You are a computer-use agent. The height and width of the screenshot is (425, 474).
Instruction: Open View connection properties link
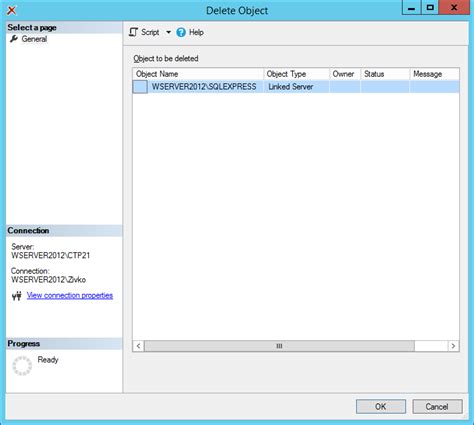click(x=70, y=295)
